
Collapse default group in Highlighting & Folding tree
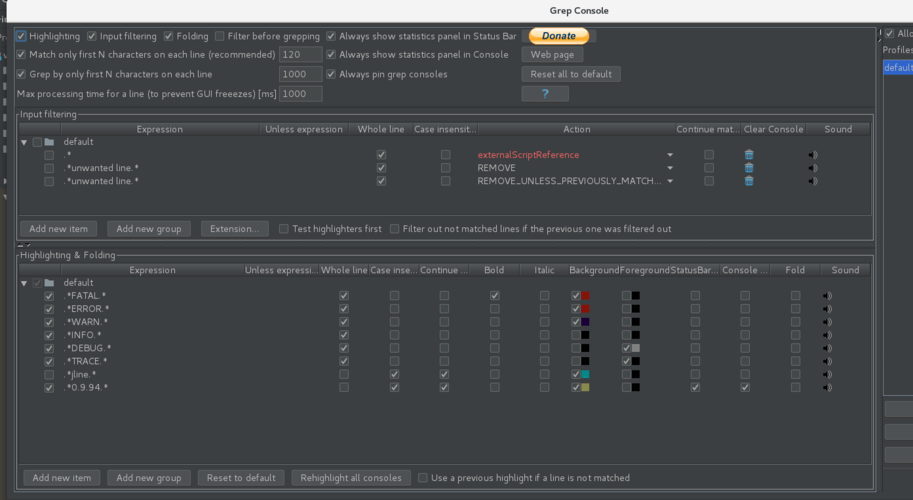click(x=24, y=283)
